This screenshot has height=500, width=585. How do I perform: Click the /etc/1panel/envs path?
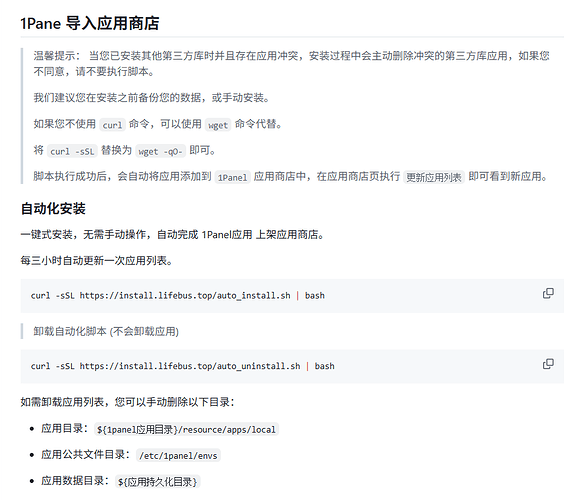[x=178, y=455]
